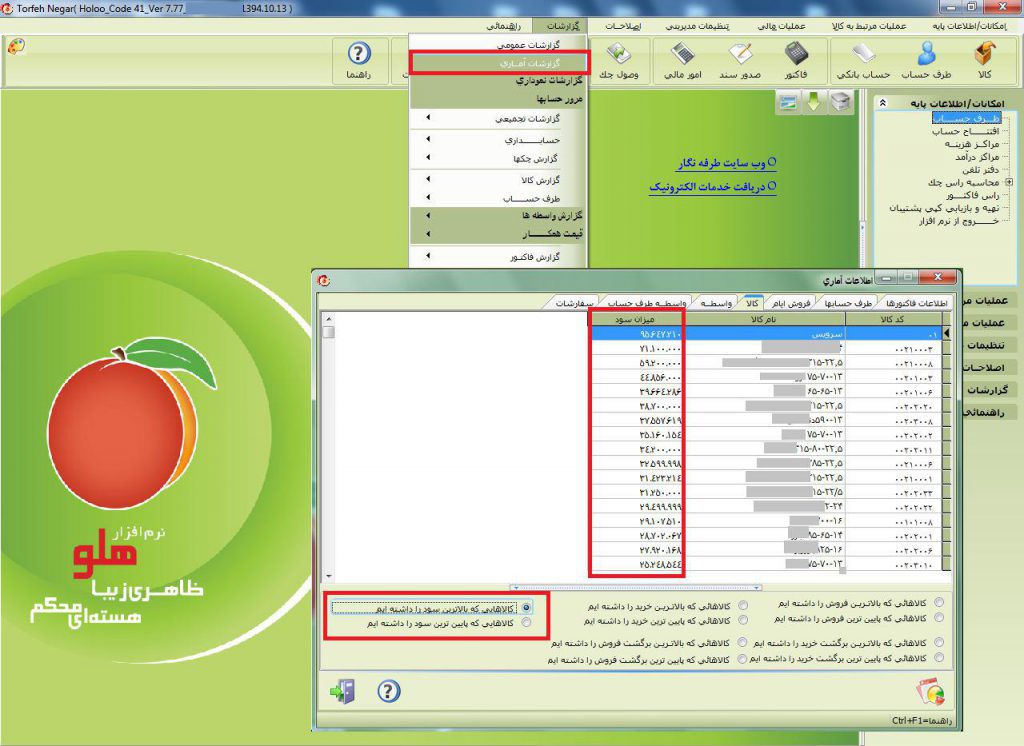Open the دریافت خدمات الکترونیک link
The width and height of the screenshot is (1024, 746).
(712, 187)
